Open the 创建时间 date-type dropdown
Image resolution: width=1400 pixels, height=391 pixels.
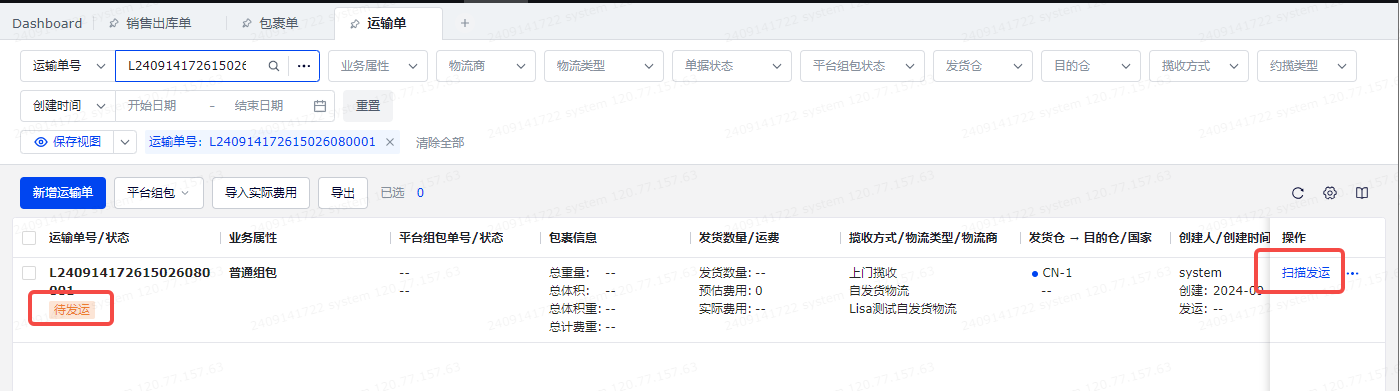coord(68,105)
